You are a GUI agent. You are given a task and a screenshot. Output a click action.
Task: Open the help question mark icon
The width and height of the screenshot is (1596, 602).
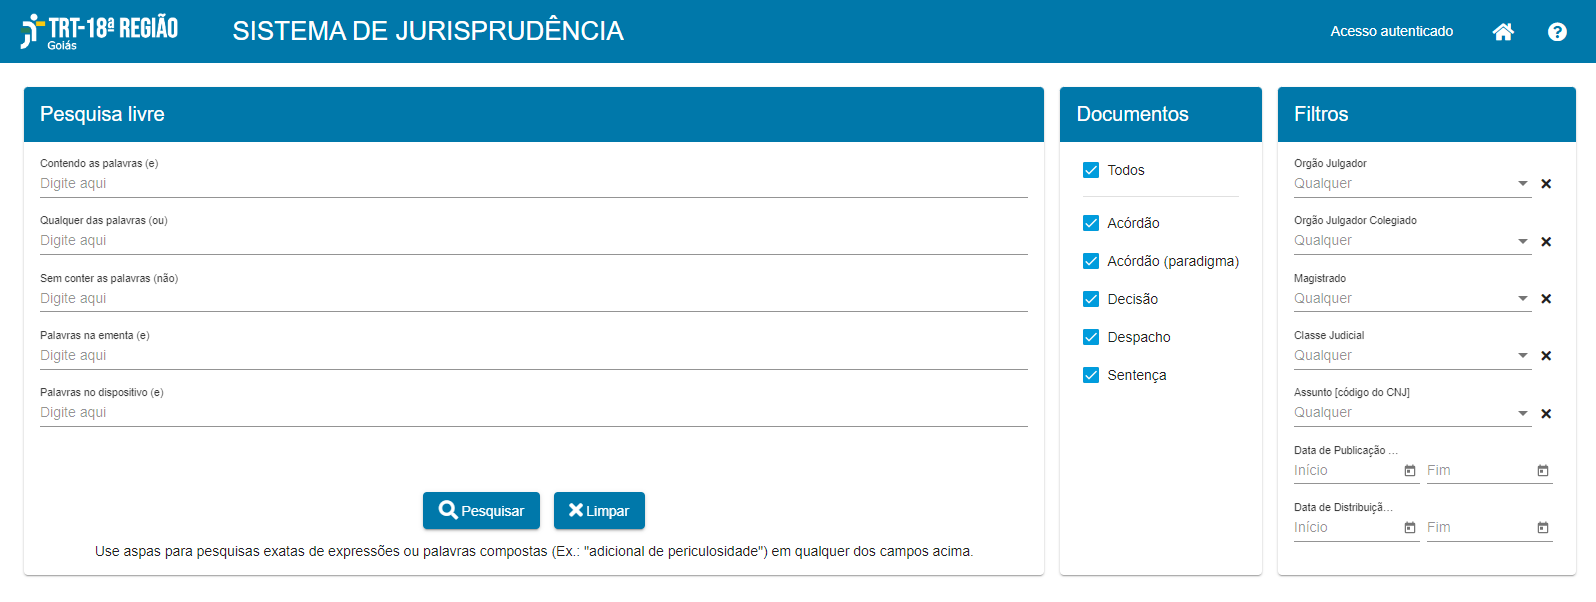[1557, 32]
